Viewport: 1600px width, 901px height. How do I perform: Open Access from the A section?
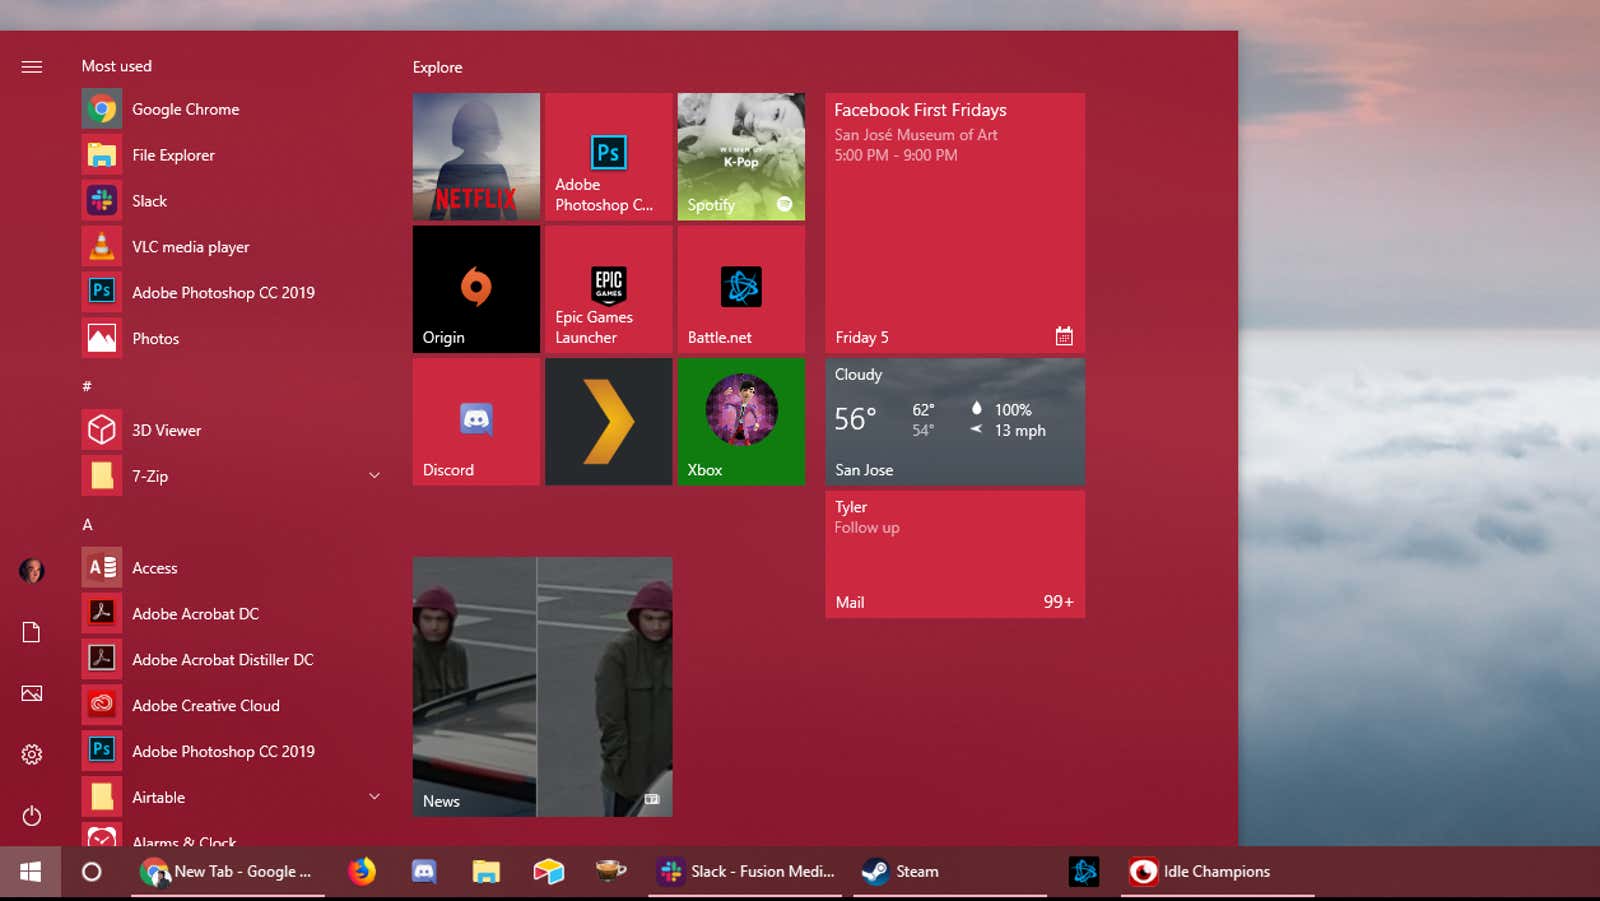tap(230, 568)
